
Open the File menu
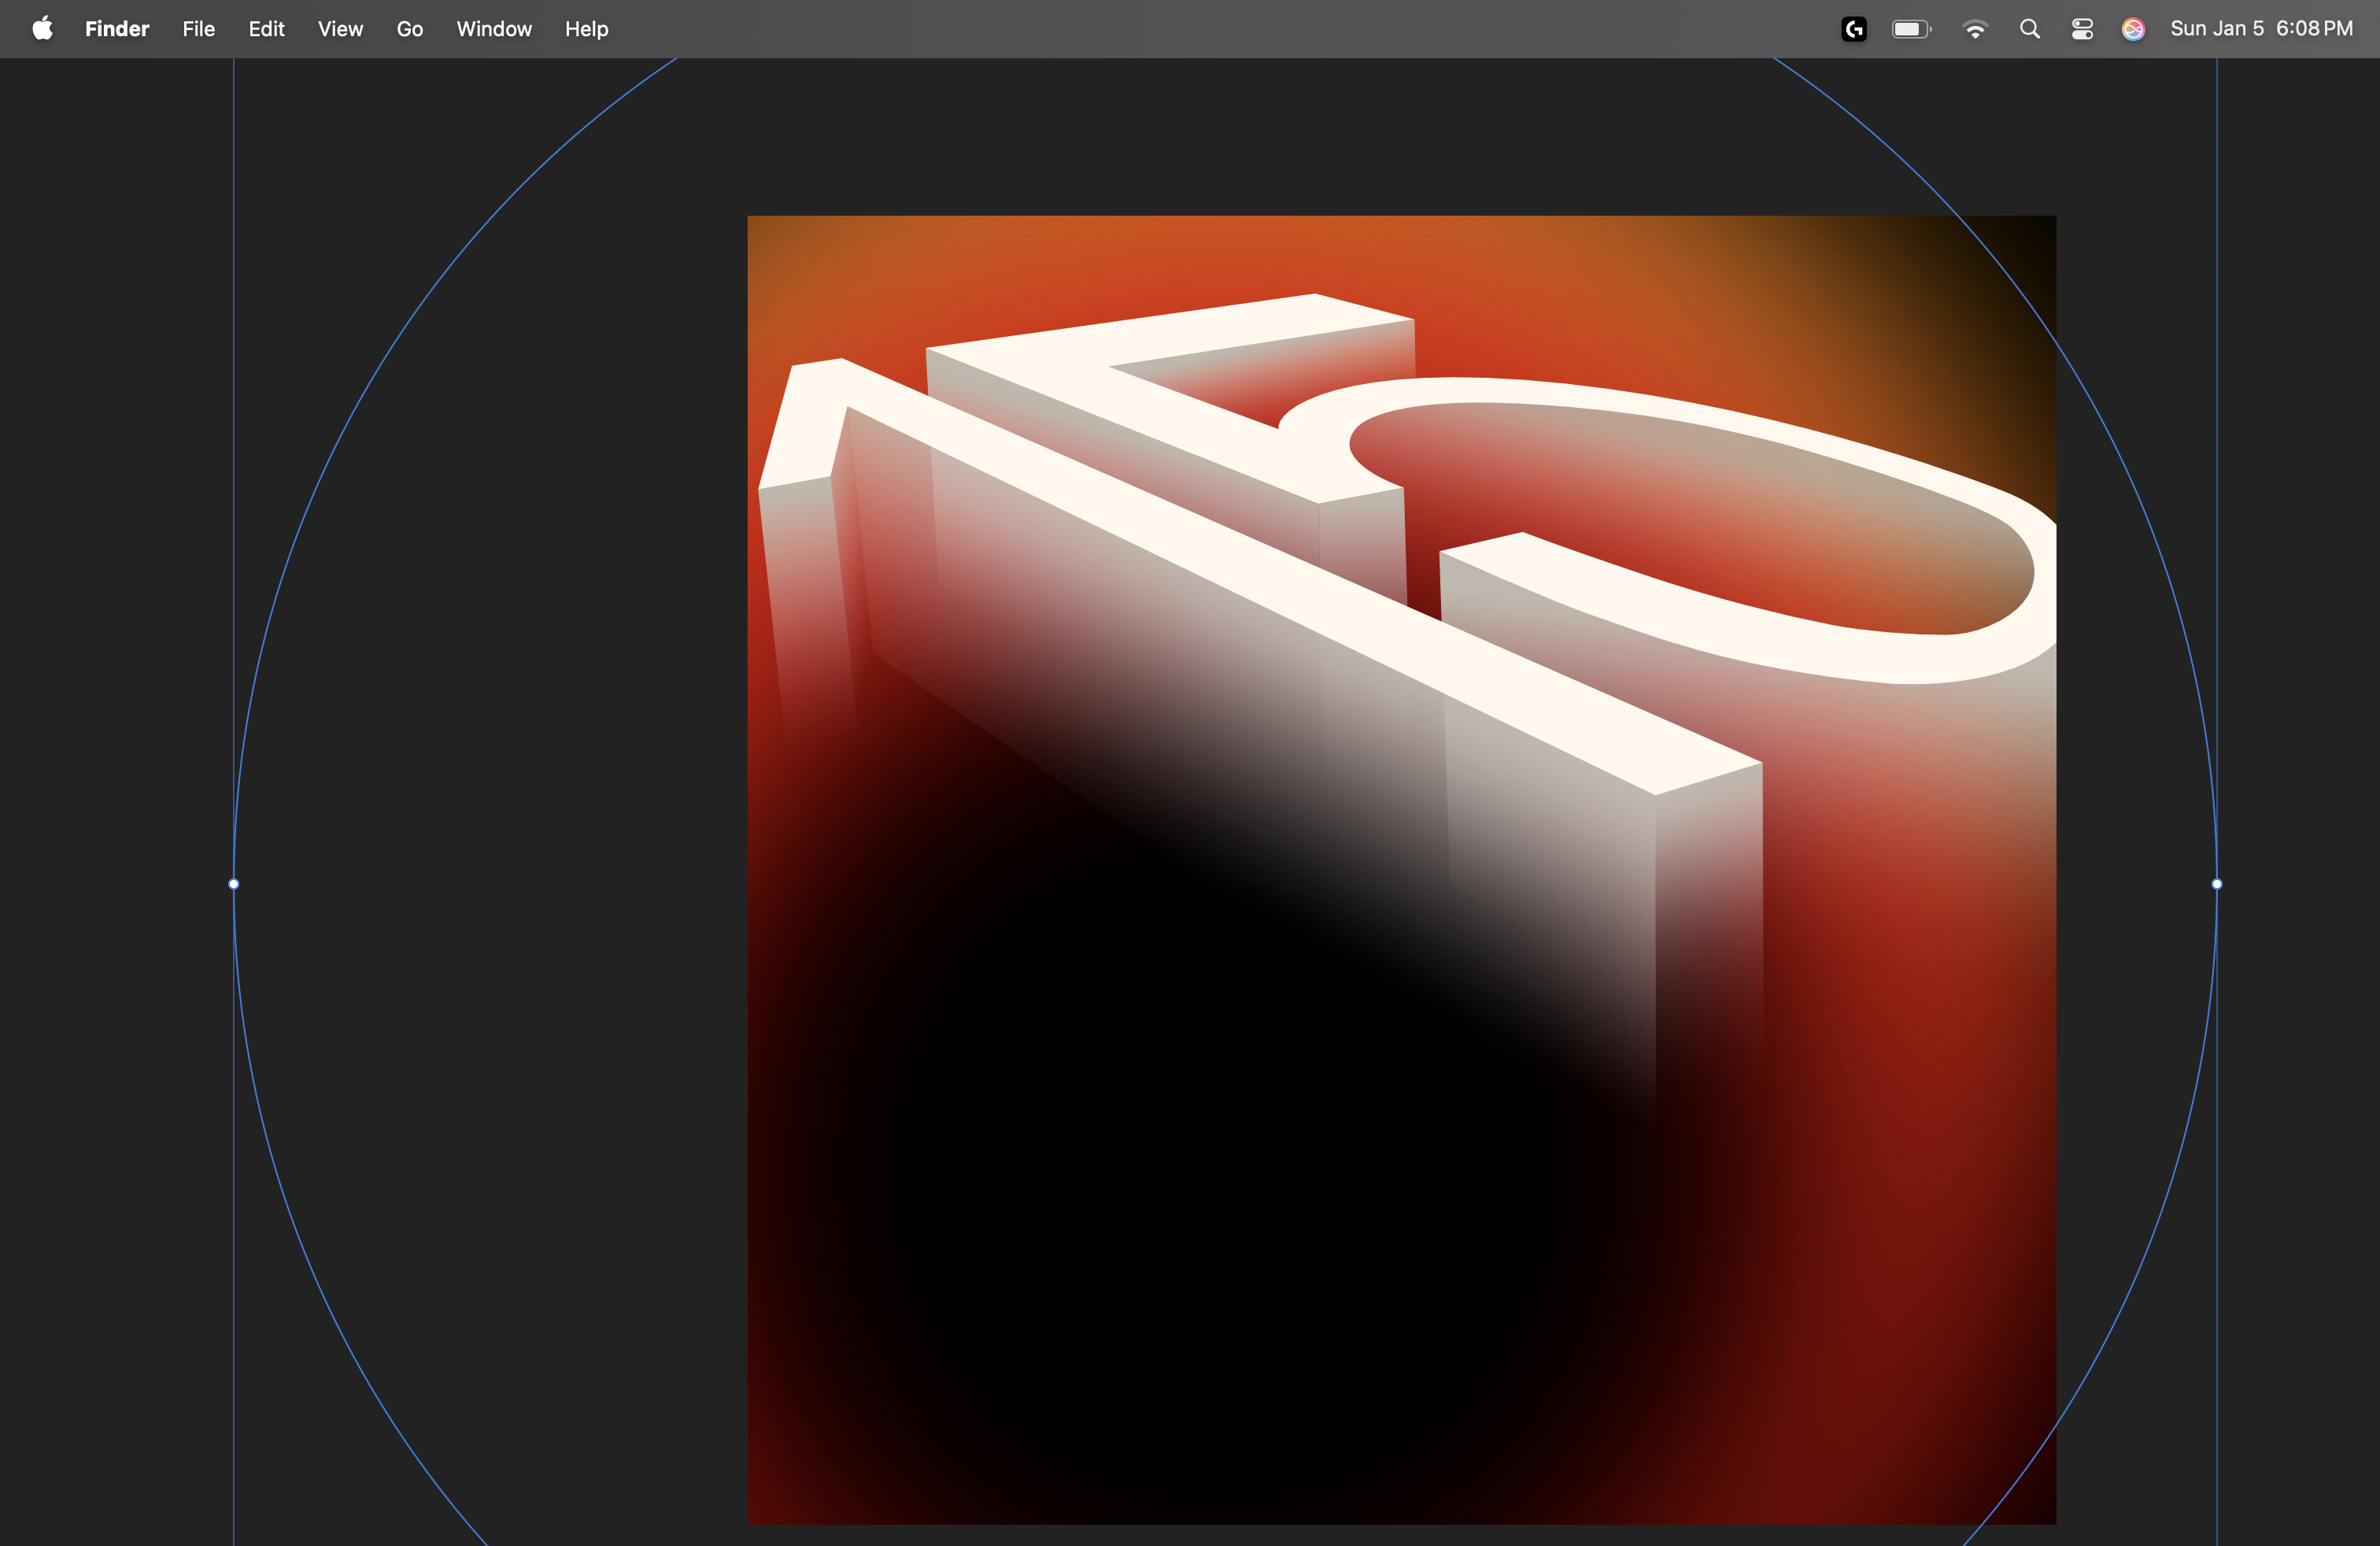(198, 29)
